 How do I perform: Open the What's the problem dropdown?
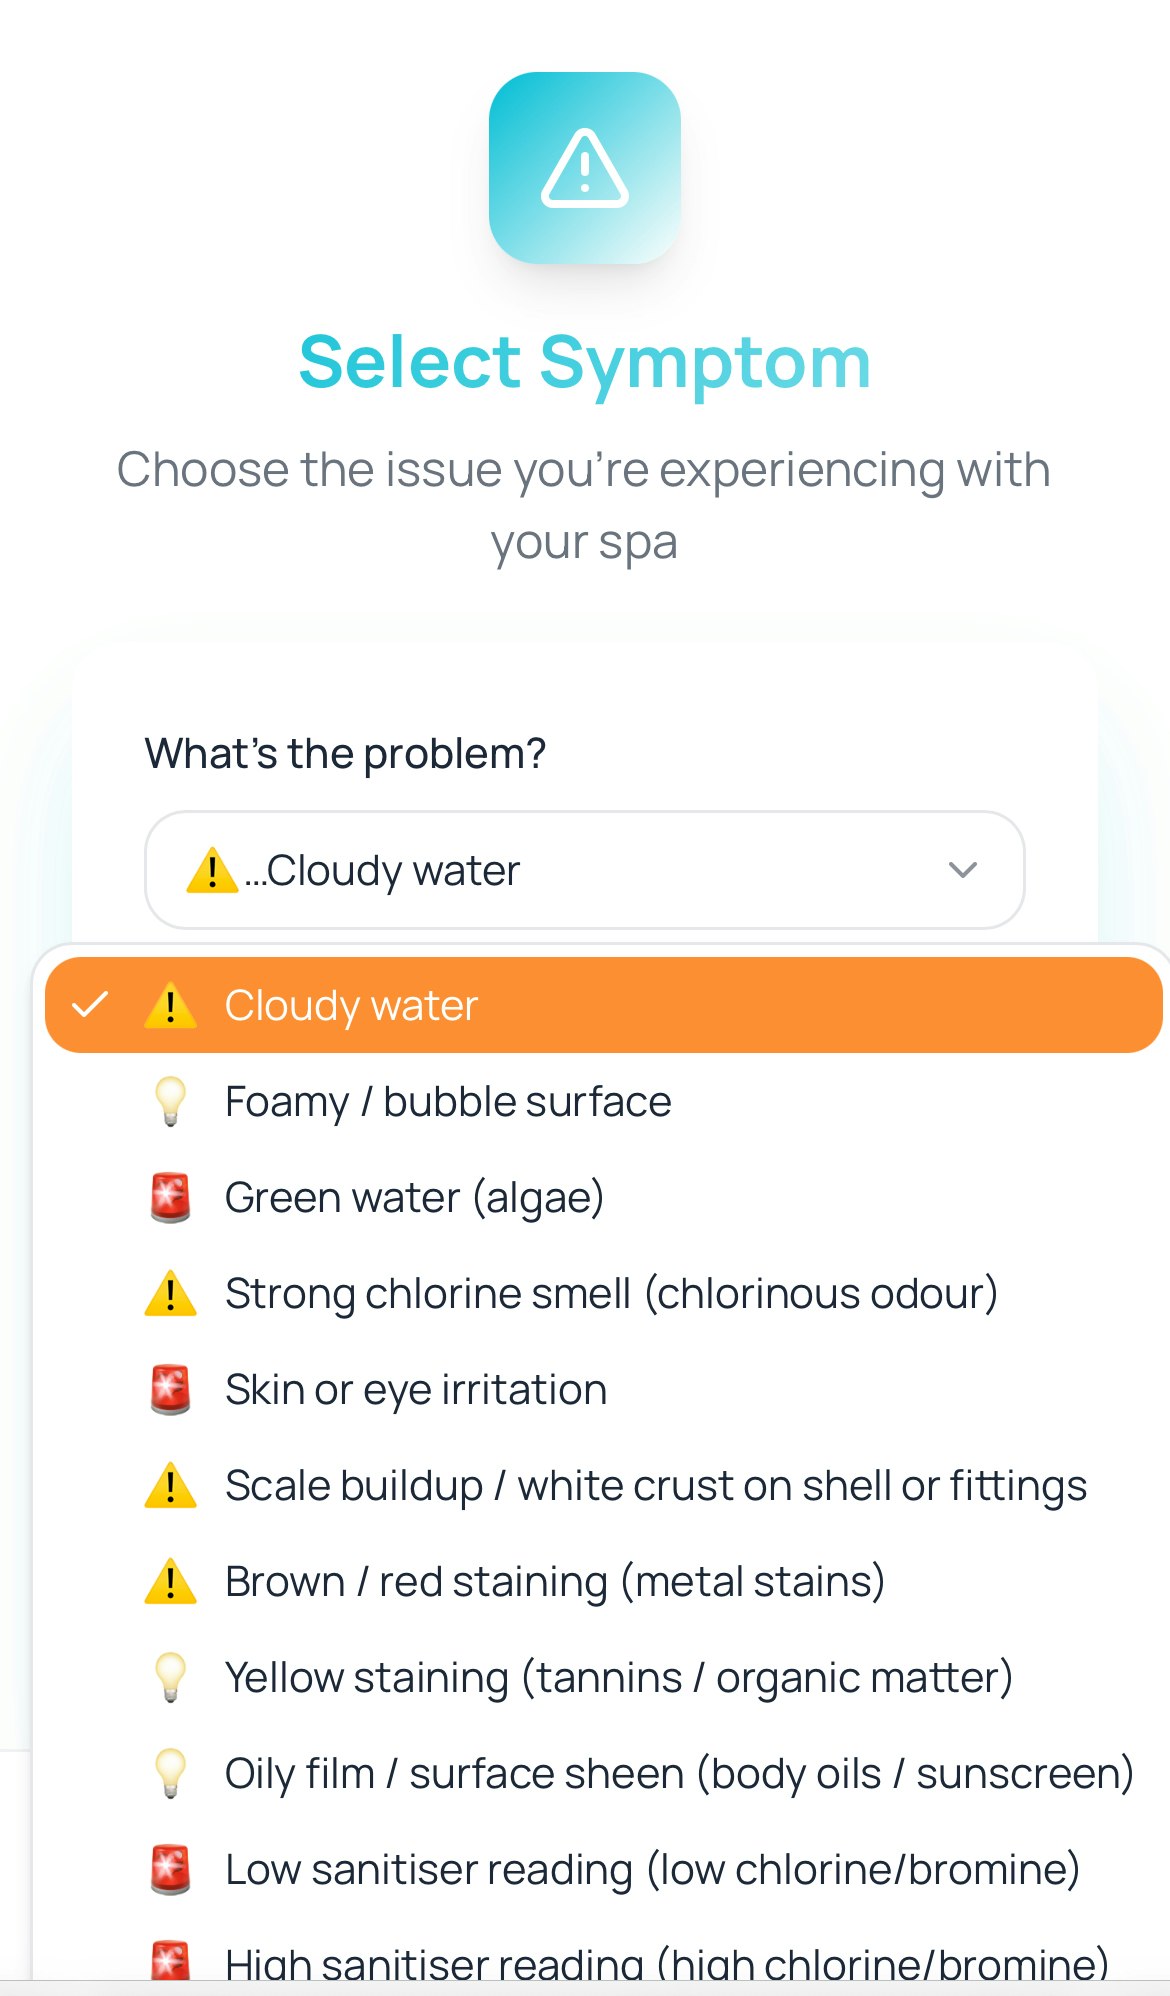coord(585,870)
